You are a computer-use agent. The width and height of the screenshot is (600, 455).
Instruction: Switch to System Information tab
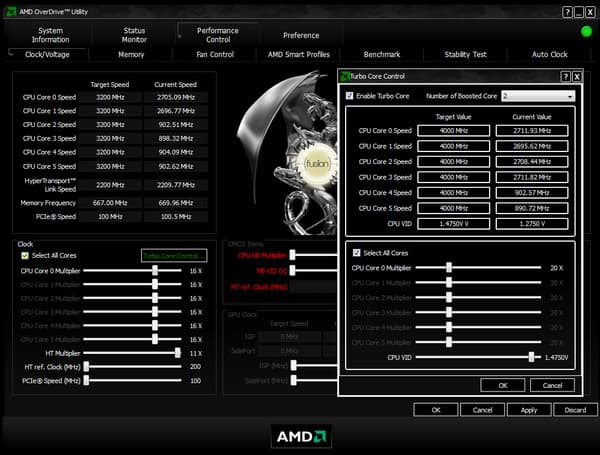pos(51,35)
